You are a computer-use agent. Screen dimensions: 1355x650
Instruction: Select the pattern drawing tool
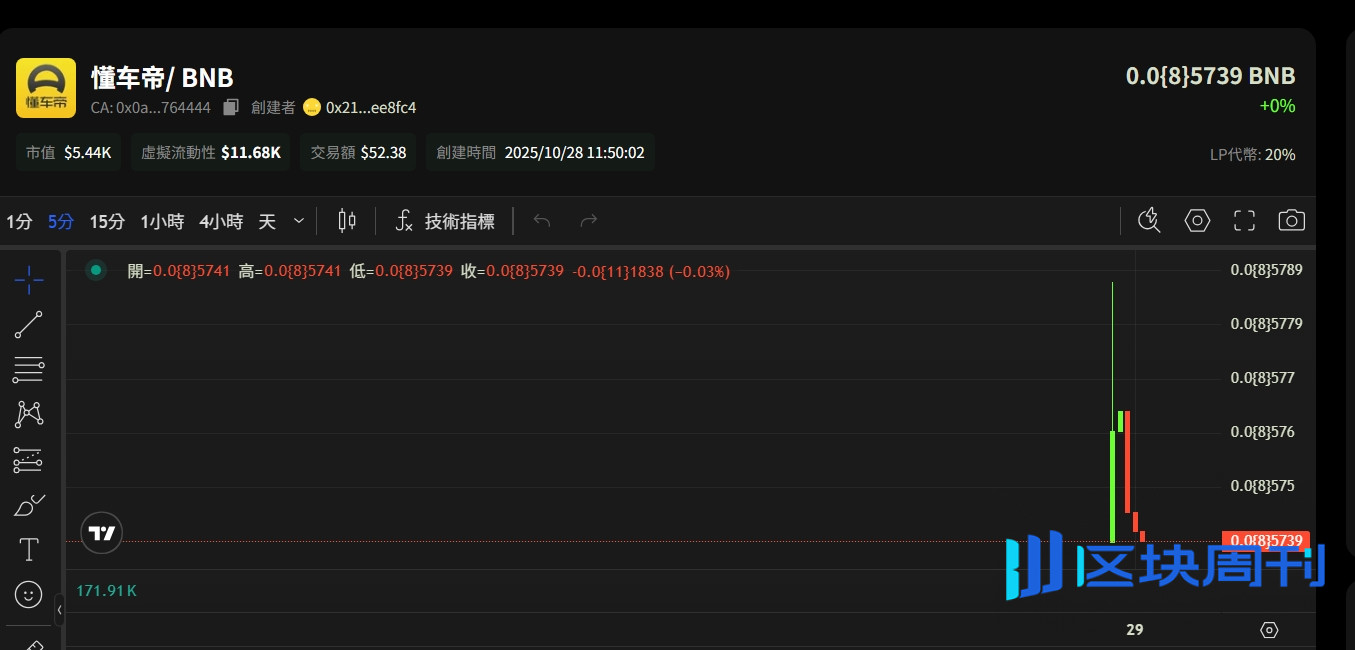coord(28,414)
